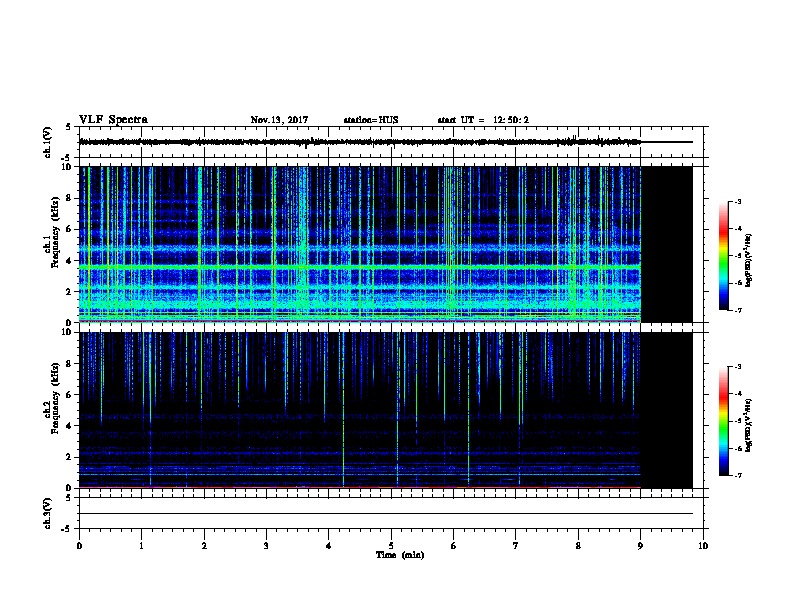
Task: Click the "VLF Spectra" plot title
Action: [x=113, y=120]
